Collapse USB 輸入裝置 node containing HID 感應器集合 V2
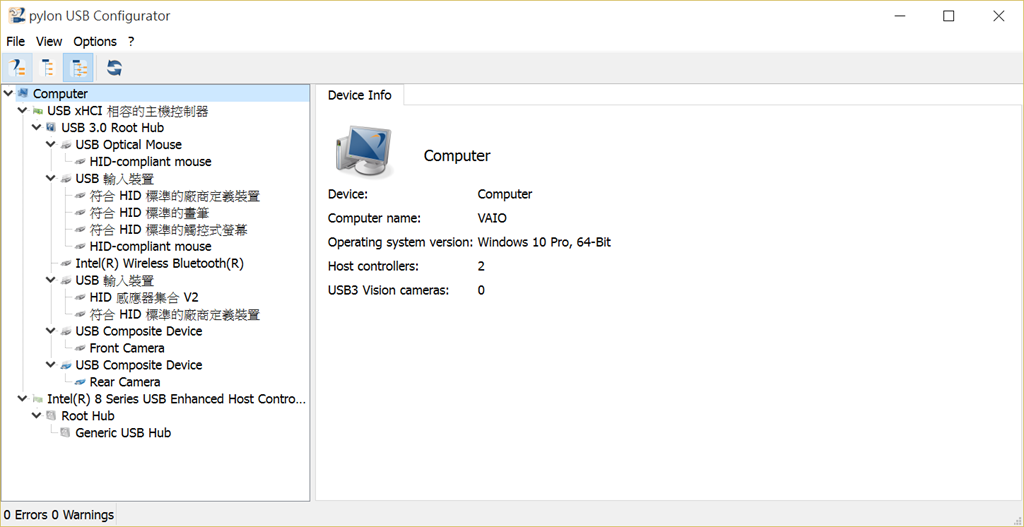Screen dimensions: 1024x527 [51, 280]
